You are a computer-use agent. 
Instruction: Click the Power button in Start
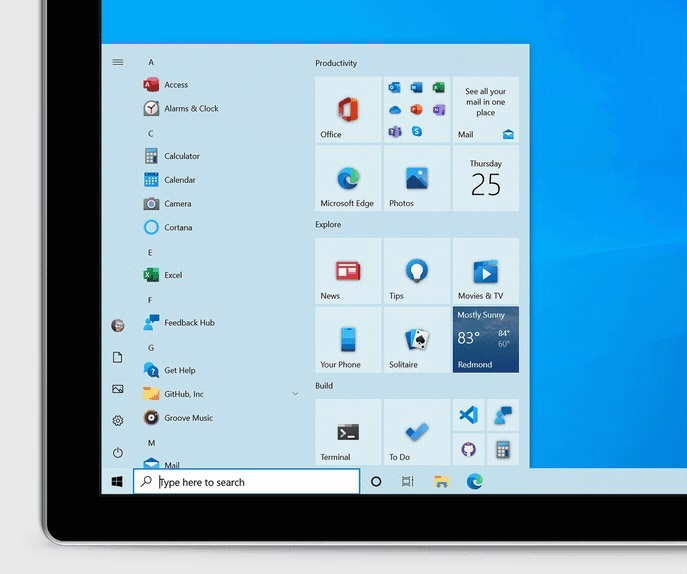[x=117, y=453]
